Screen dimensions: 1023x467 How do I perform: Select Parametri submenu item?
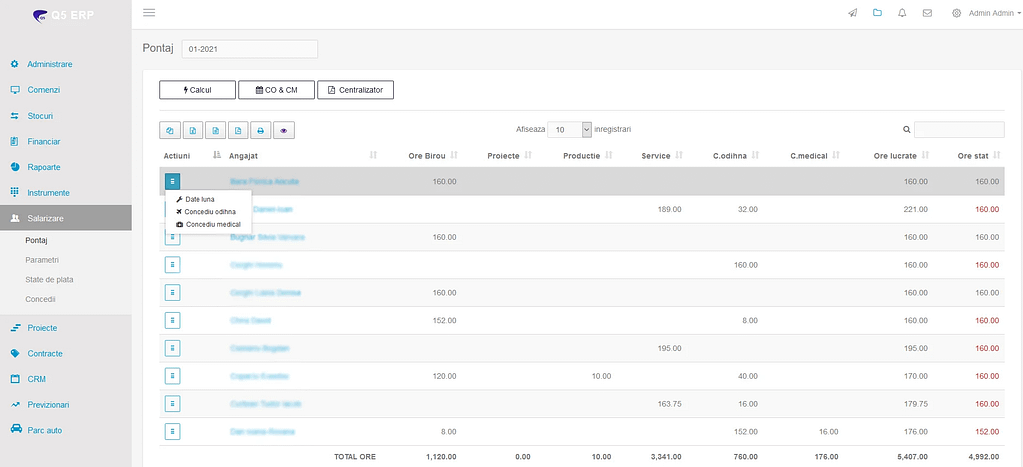tap(42, 260)
